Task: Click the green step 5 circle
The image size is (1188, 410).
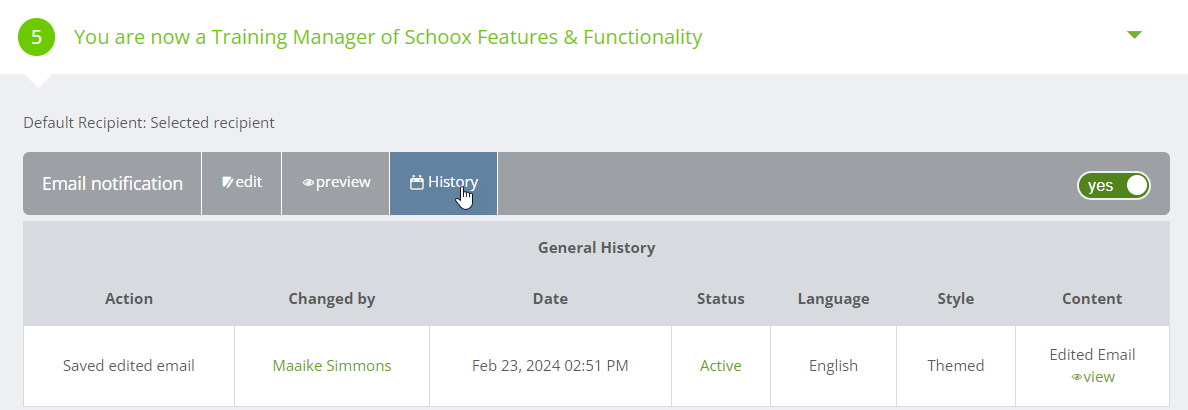Action: click(x=37, y=37)
